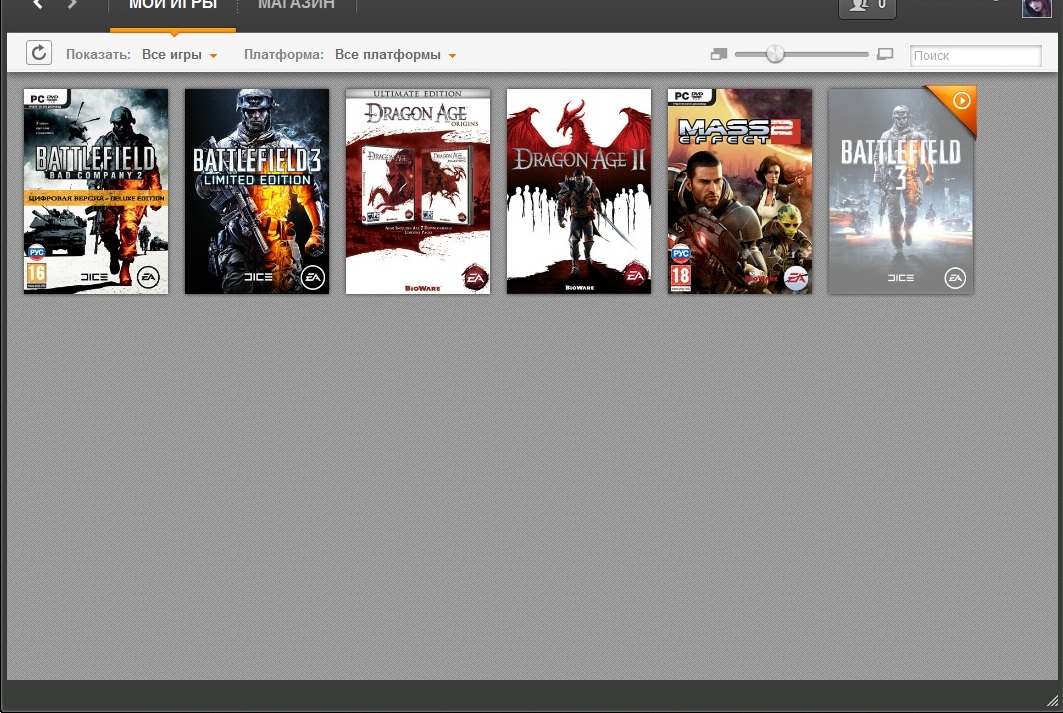Select Battlefield Bad Company 2 cover
This screenshot has height=713, width=1063.
coord(96,191)
